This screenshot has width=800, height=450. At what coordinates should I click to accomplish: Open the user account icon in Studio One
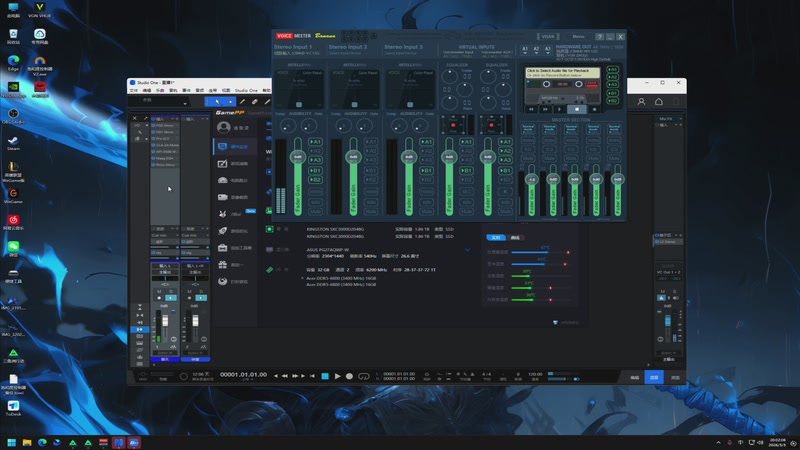(x=641, y=102)
